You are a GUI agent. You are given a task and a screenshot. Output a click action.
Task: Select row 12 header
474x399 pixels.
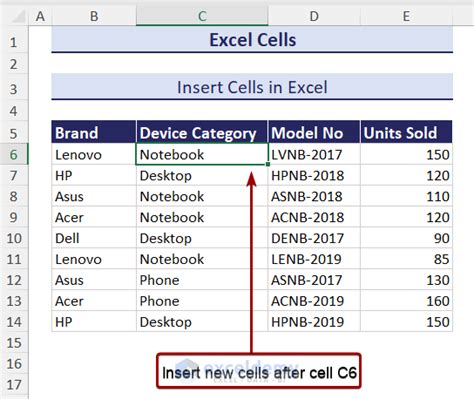point(14,280)
